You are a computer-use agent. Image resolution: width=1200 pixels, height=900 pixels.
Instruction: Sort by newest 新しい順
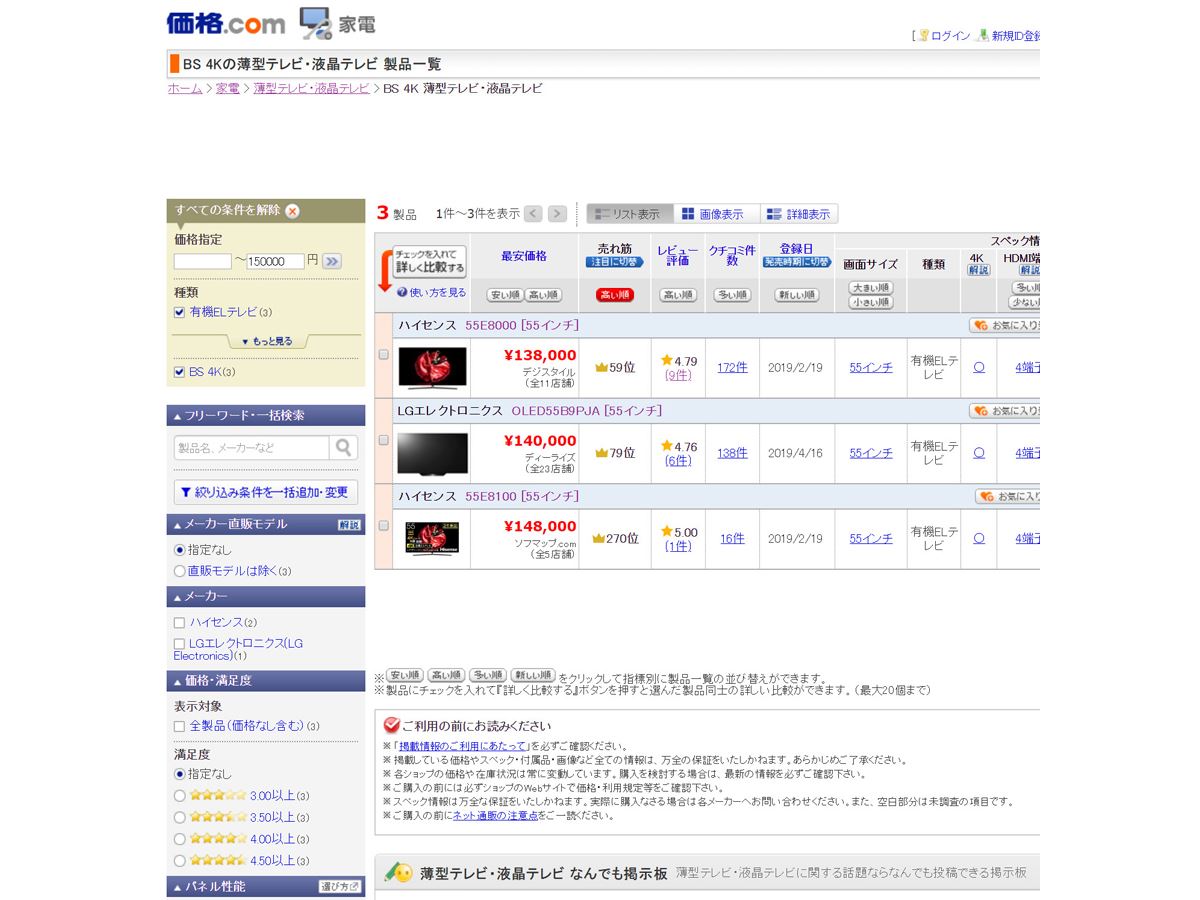[x=797, y=295]
